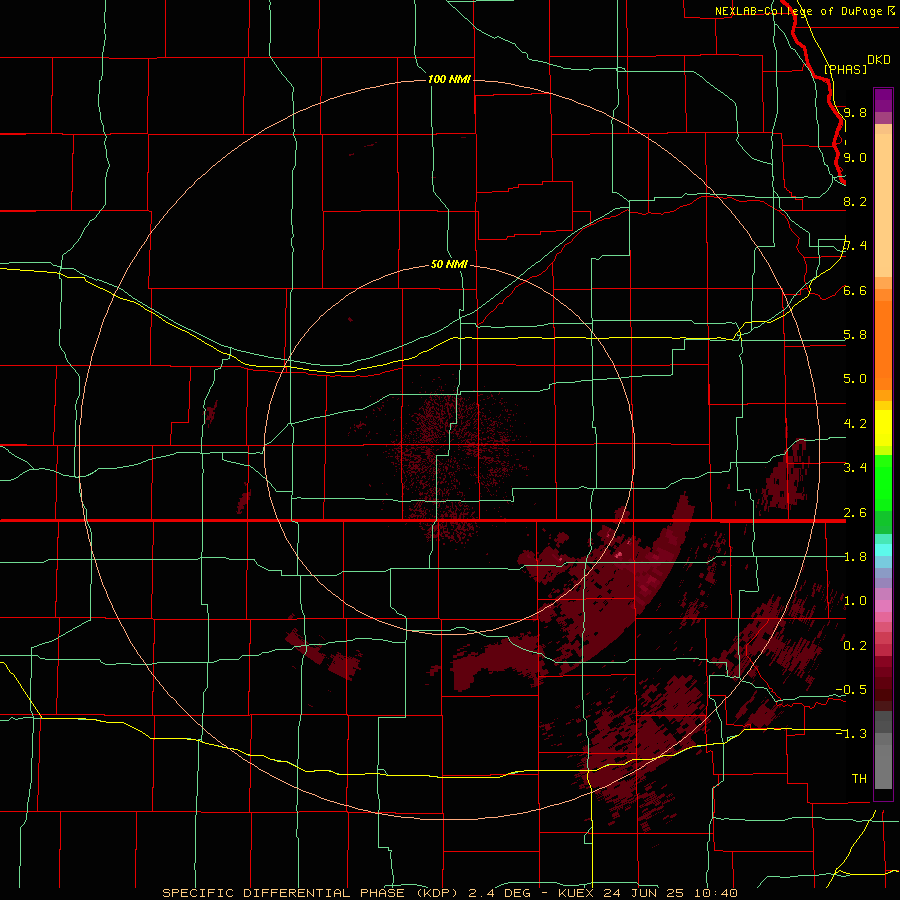The image size is (900, 900).
Task: Click the 1.0 value on the color scale
Action: (x=855, y=601)
